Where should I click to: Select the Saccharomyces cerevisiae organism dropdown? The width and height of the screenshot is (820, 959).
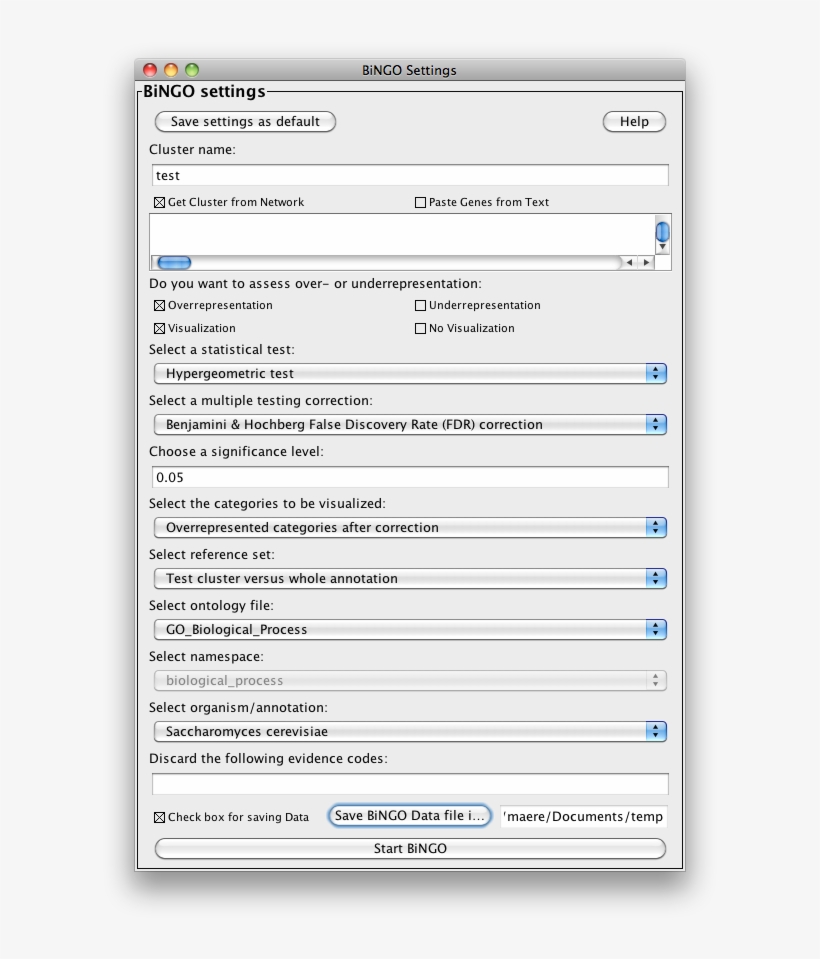(410, 731)
